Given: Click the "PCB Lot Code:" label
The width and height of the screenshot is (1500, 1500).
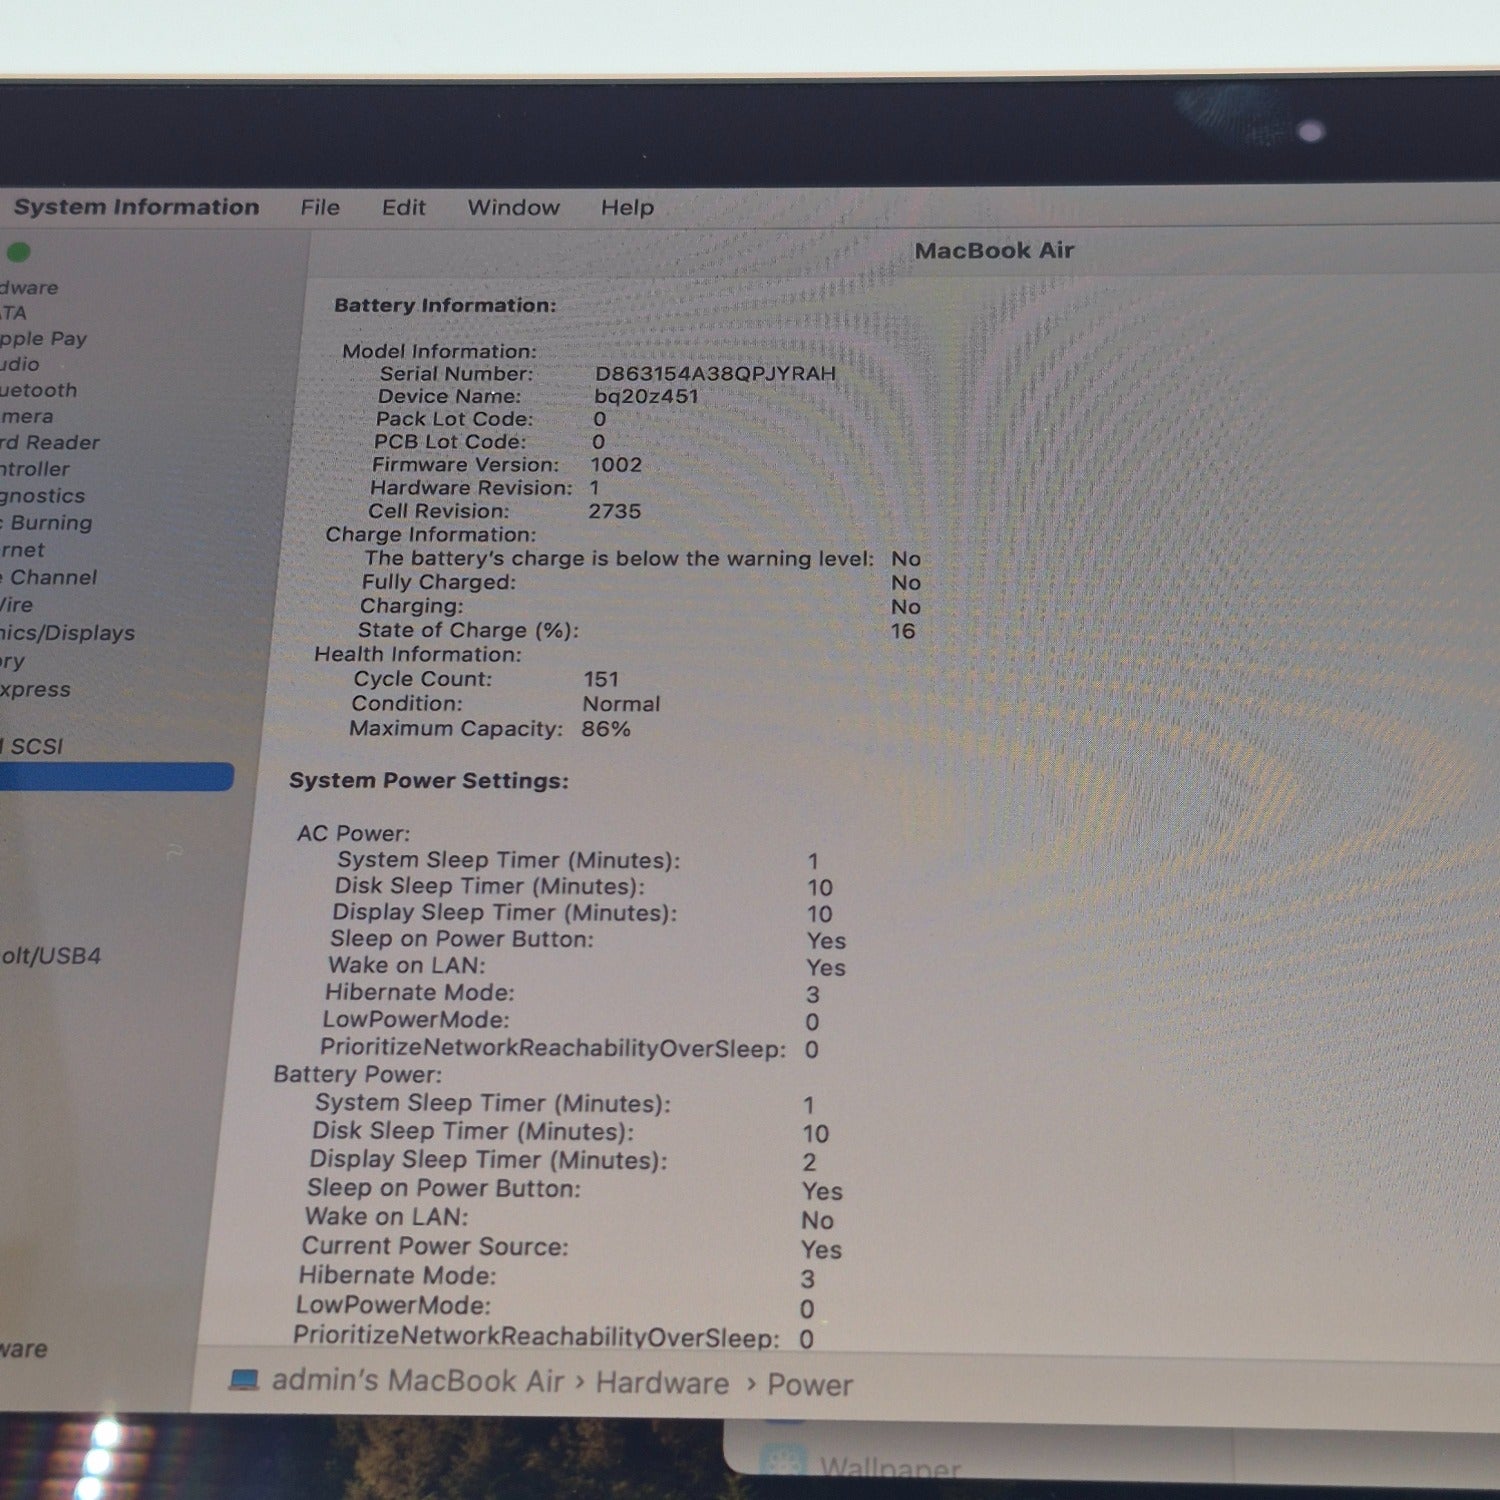Looking at the screenshot, I should [x=449, y=442].
